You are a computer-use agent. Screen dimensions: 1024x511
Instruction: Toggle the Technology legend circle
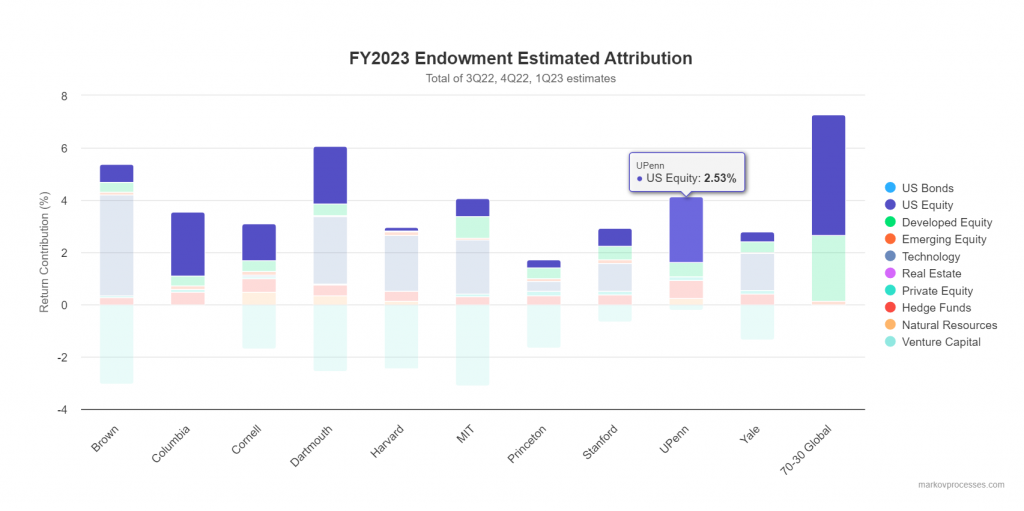tap(889, 256)
